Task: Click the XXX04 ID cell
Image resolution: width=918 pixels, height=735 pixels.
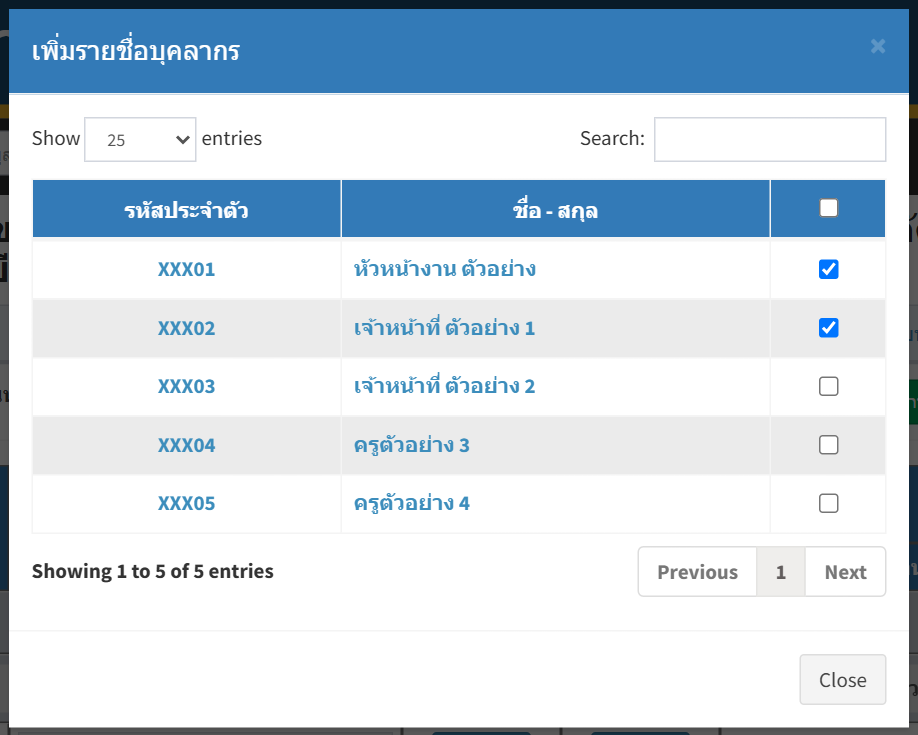Action: tap(187, 445)
